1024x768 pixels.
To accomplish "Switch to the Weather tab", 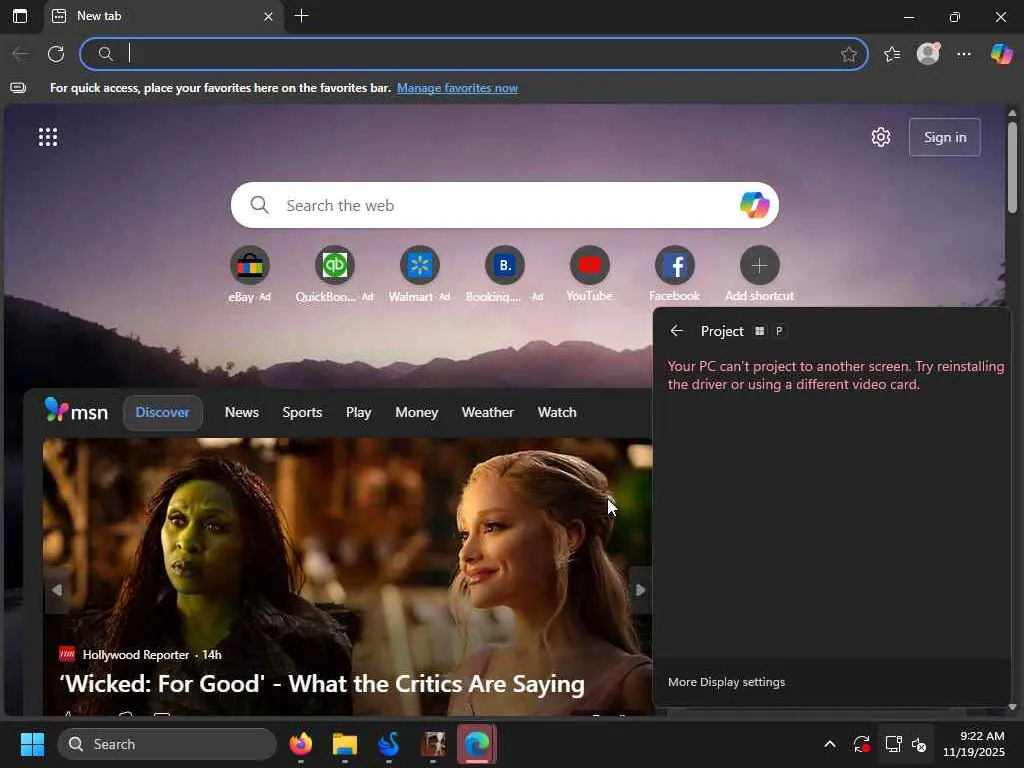I will [487, 413].
